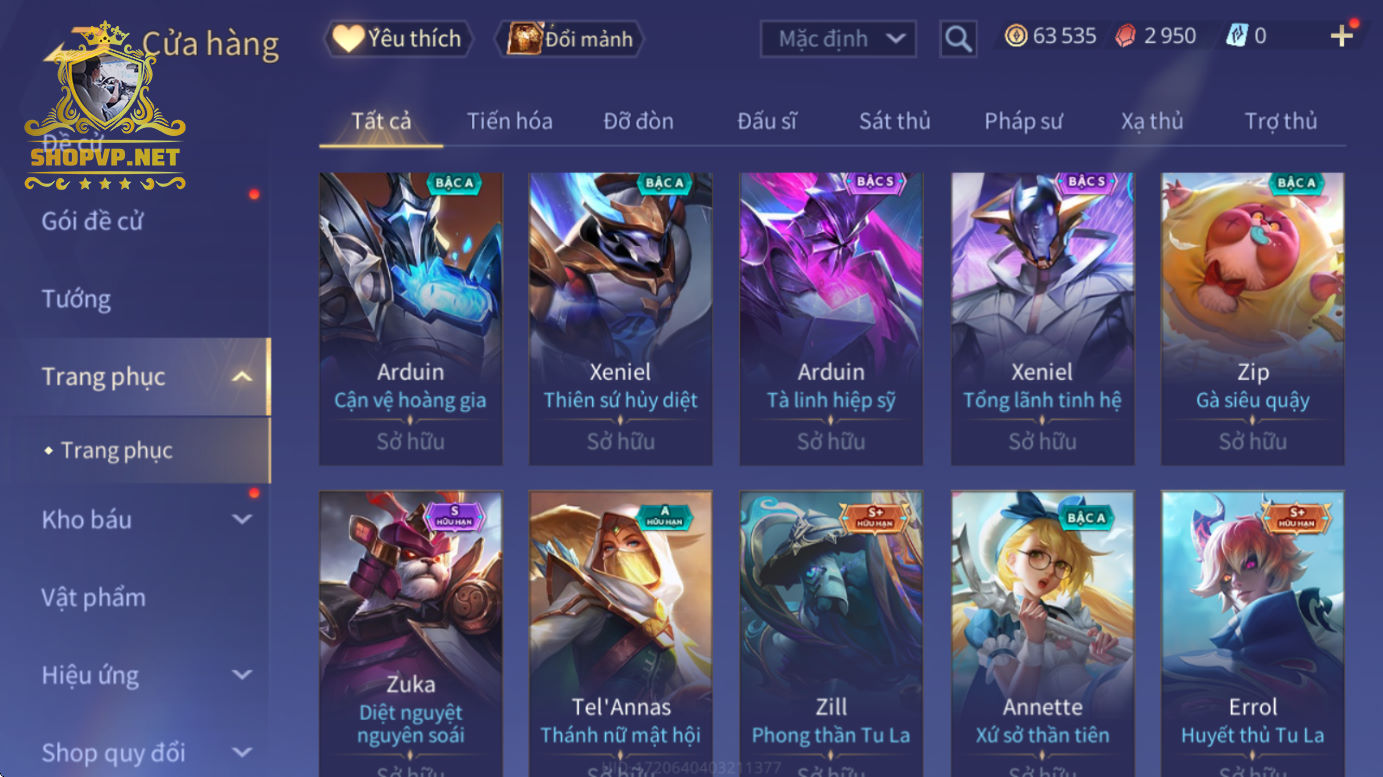Select the Tiến hóa tab
The width and height of the screenshot is (1383, 777).
509,121
